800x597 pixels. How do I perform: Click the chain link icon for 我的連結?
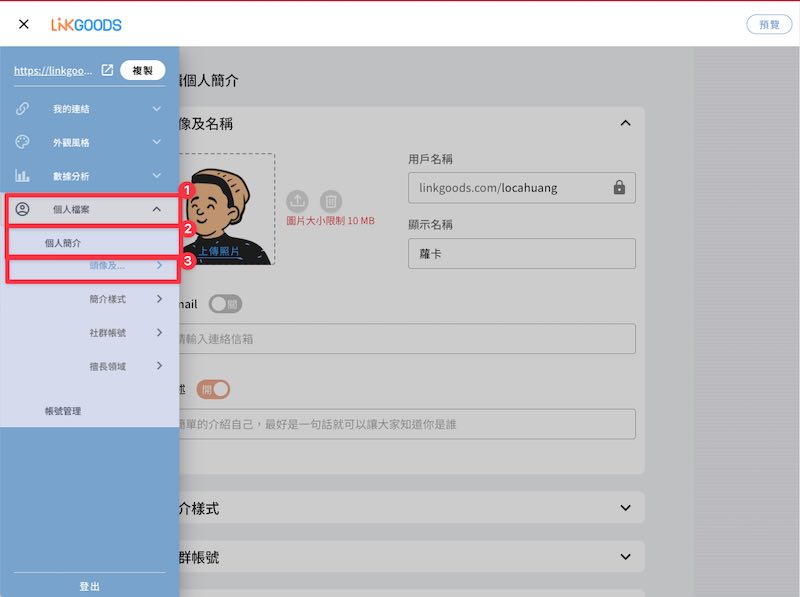coord(22,108)
